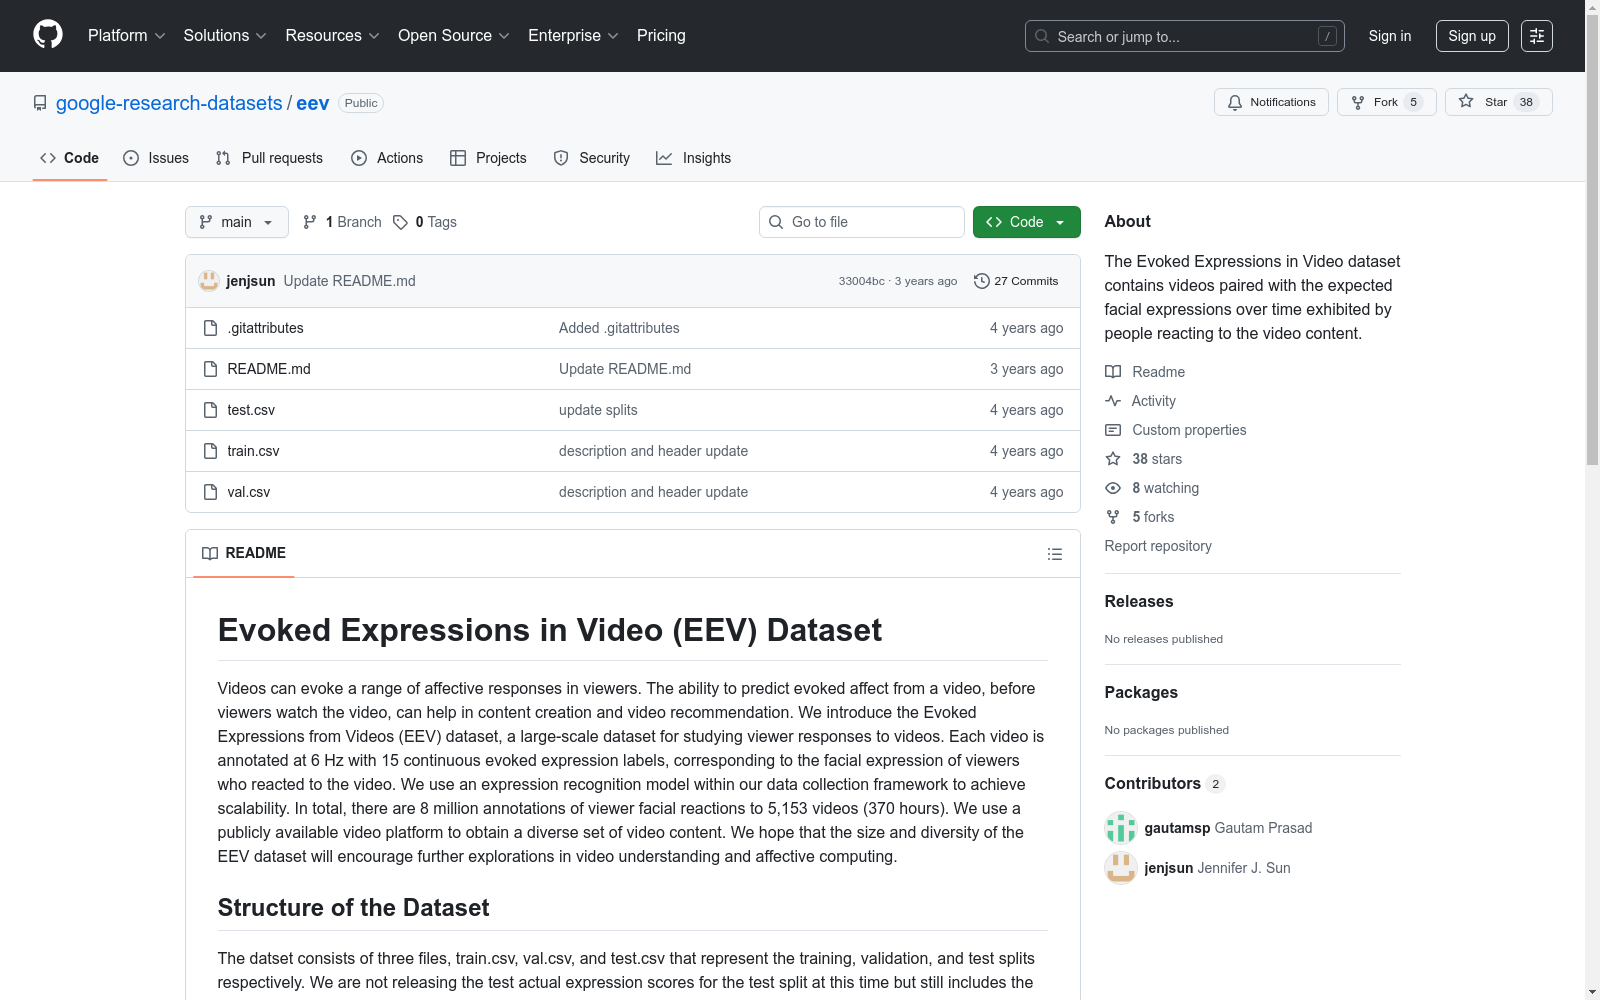Open the eev repository link
The image size is (1600, 1000).
point(313,103)
